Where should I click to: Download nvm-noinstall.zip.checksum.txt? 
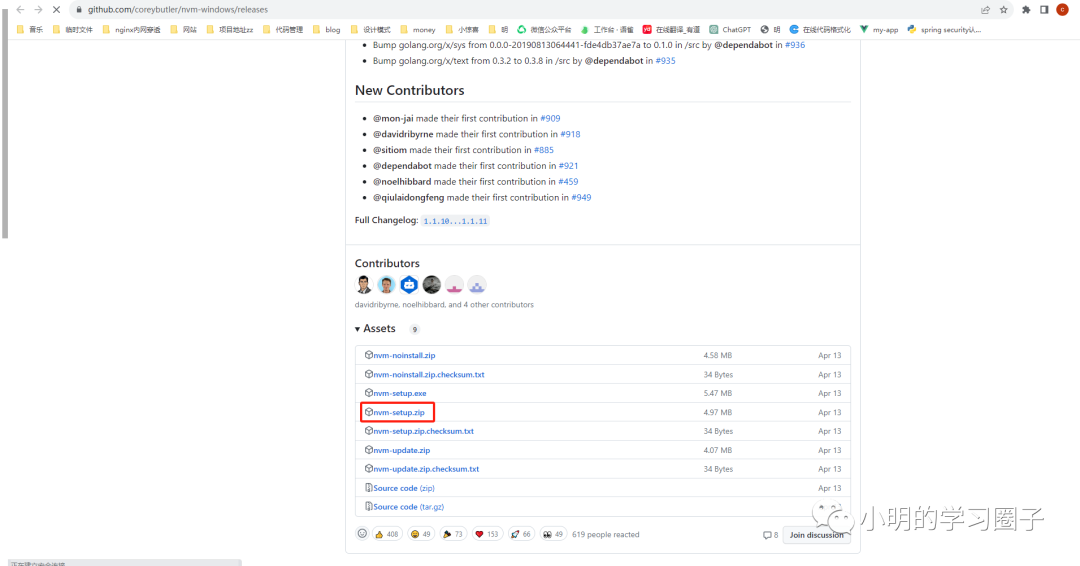point(428,375)
